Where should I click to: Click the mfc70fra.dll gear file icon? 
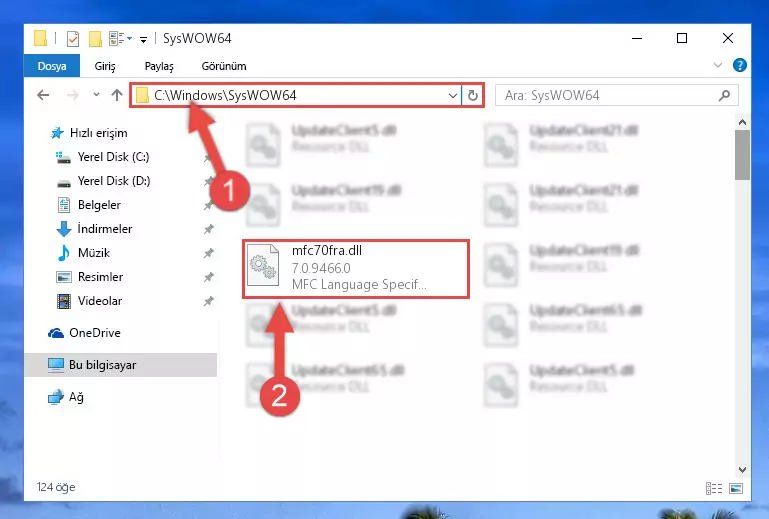tap(263, 266)
